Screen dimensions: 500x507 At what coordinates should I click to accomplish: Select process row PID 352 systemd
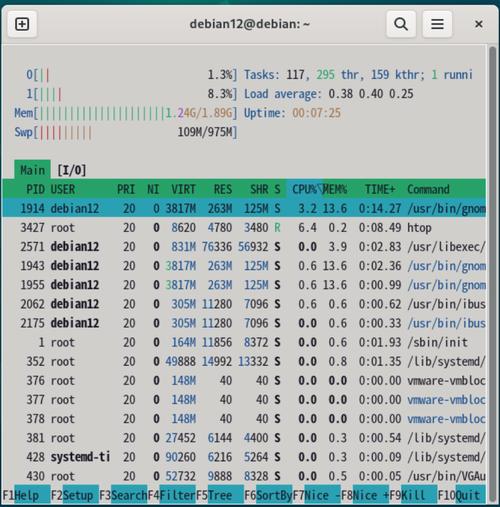point(244,361)
